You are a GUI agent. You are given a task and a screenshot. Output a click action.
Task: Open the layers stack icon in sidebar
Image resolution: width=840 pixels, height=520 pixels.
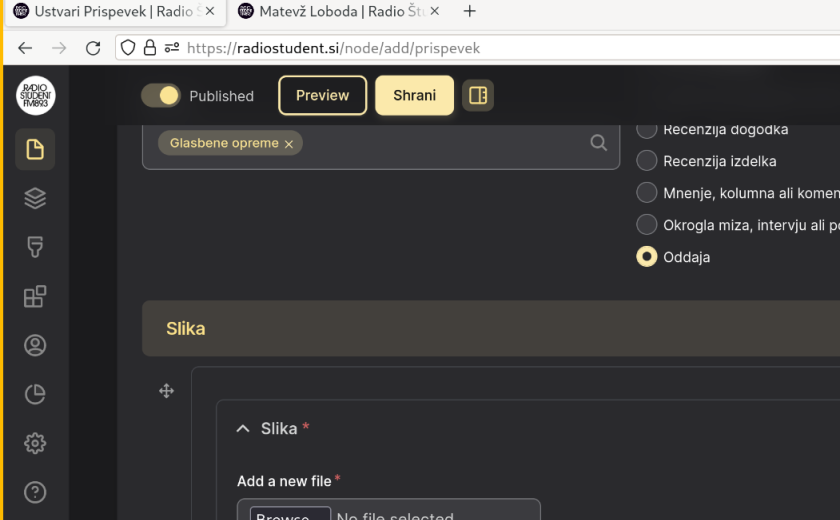[35, 199]
